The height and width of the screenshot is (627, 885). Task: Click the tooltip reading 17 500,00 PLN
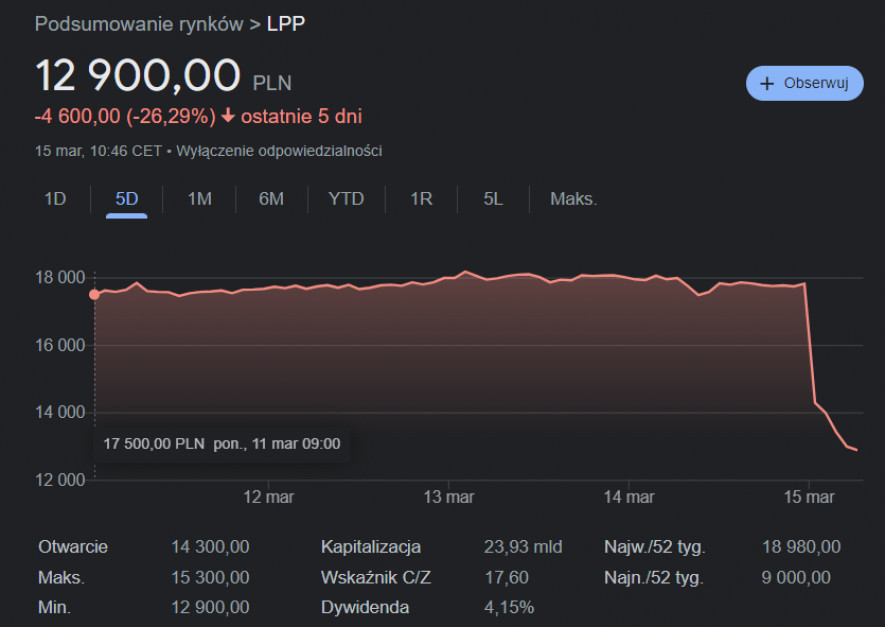click(222, 444)
